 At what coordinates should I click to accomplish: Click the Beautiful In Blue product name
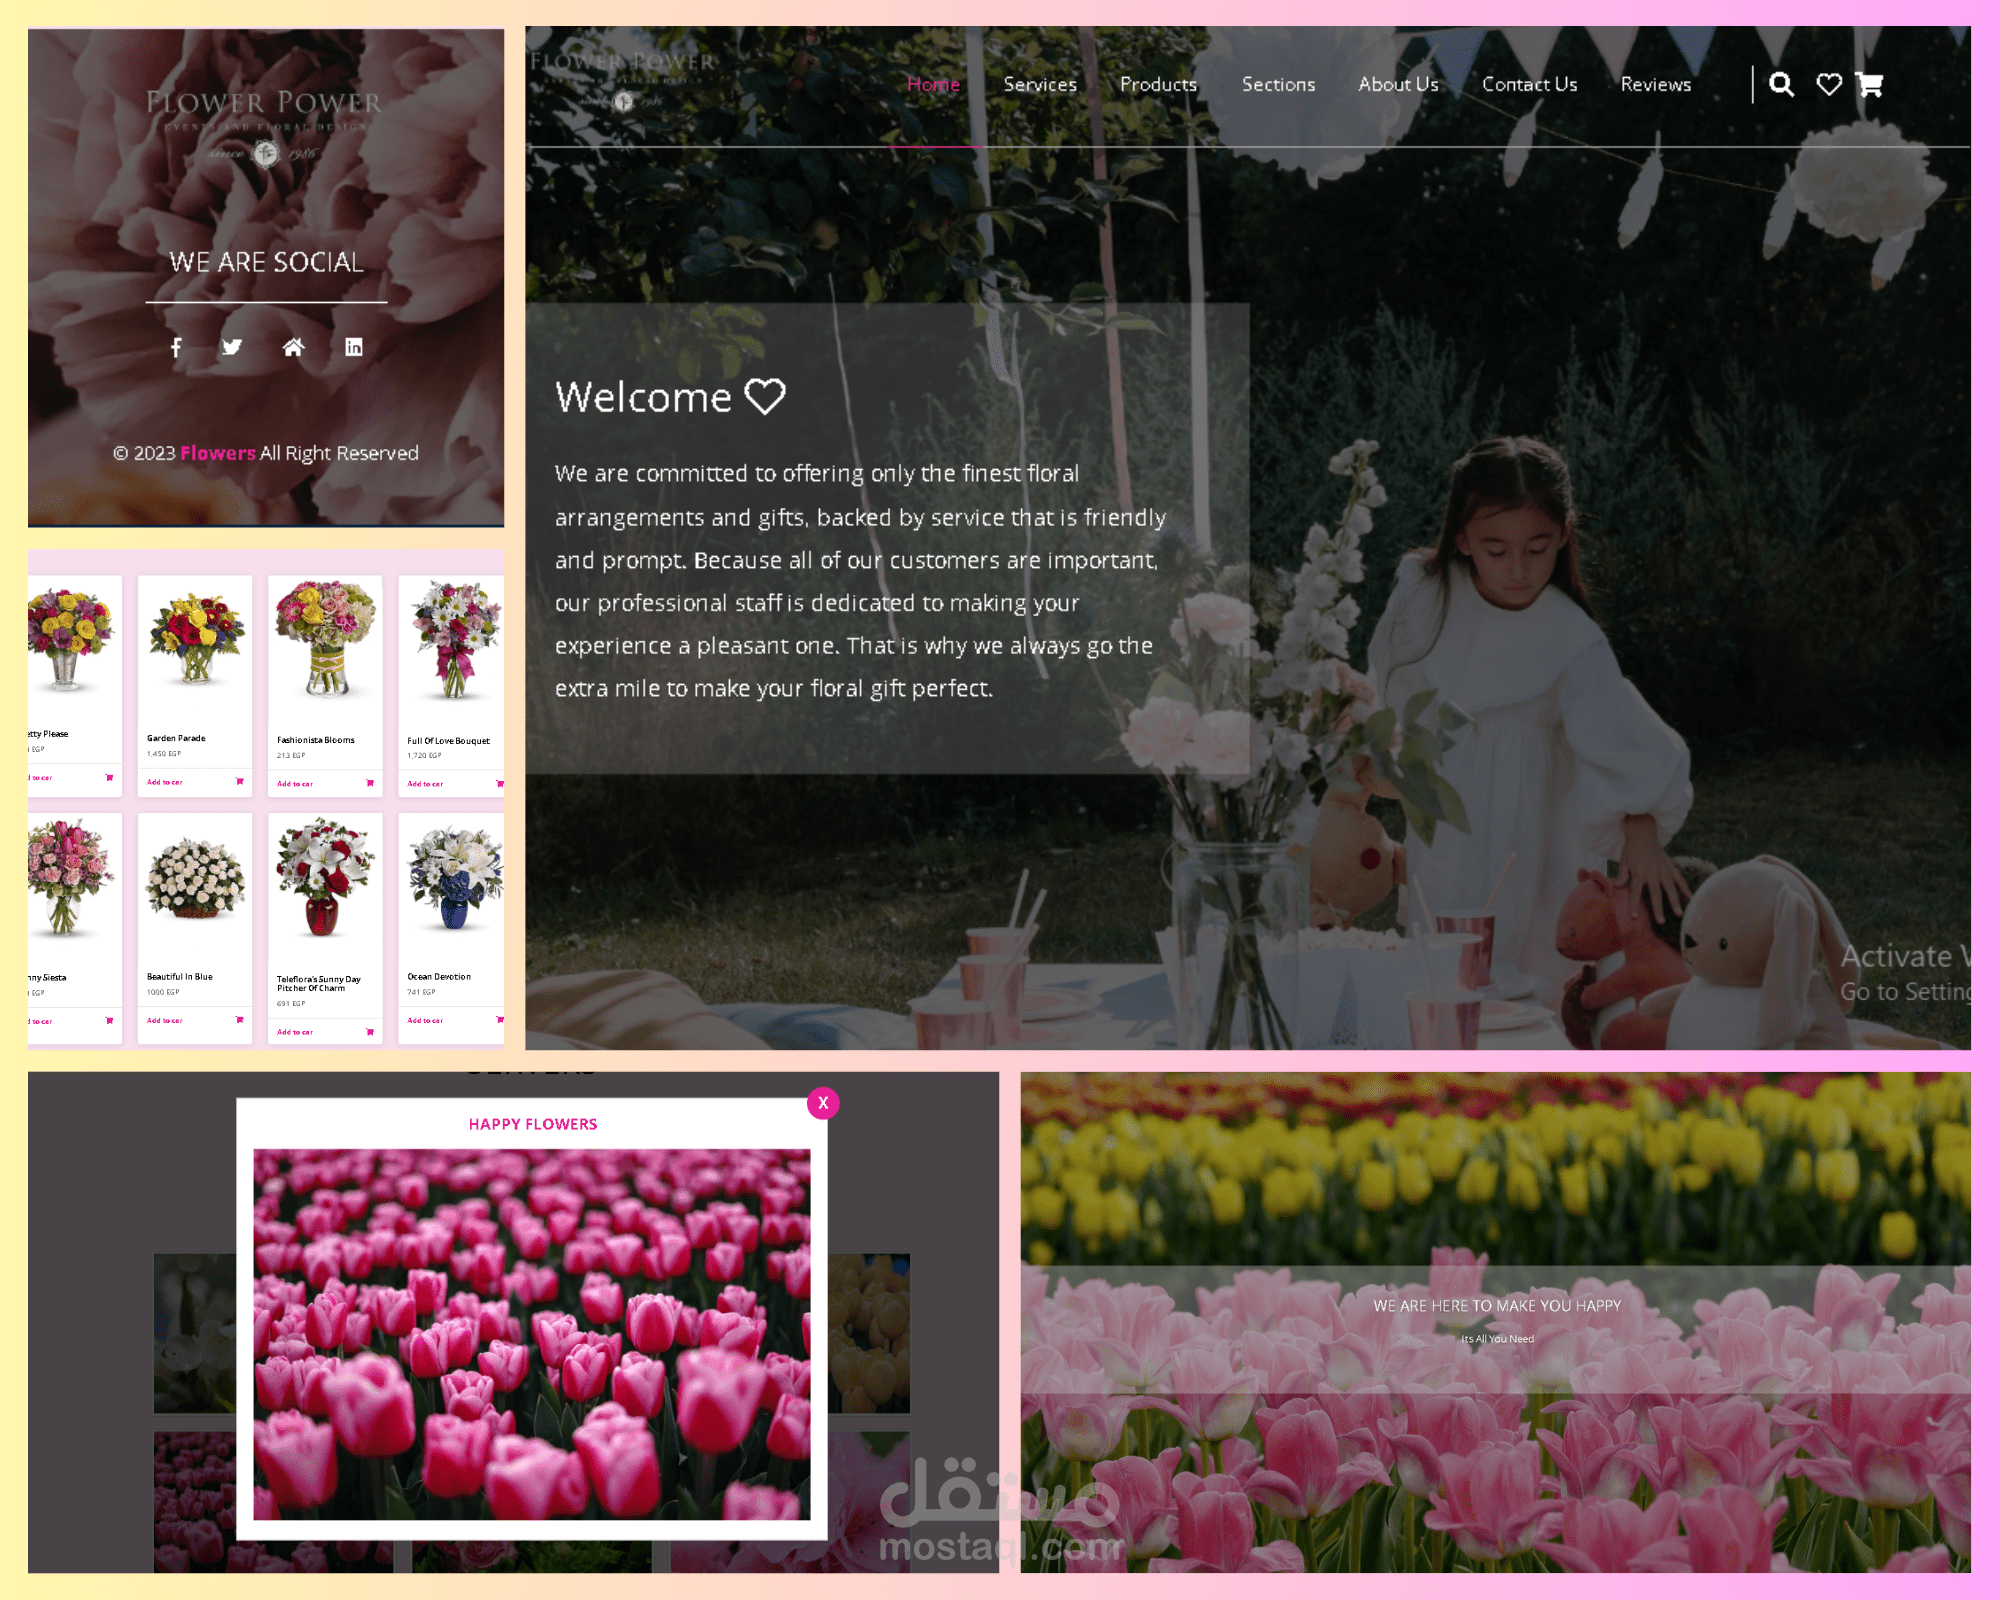(180, 977)
